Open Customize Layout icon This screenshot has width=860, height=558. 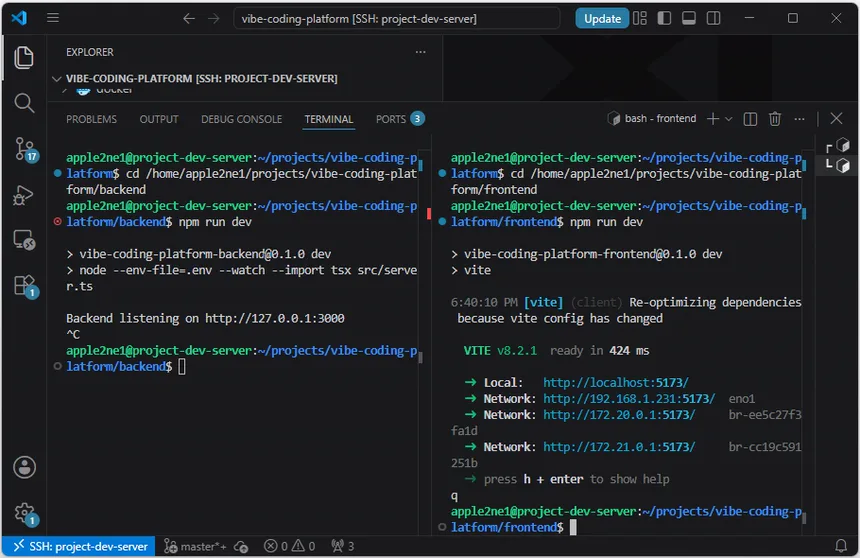point(640,18)
